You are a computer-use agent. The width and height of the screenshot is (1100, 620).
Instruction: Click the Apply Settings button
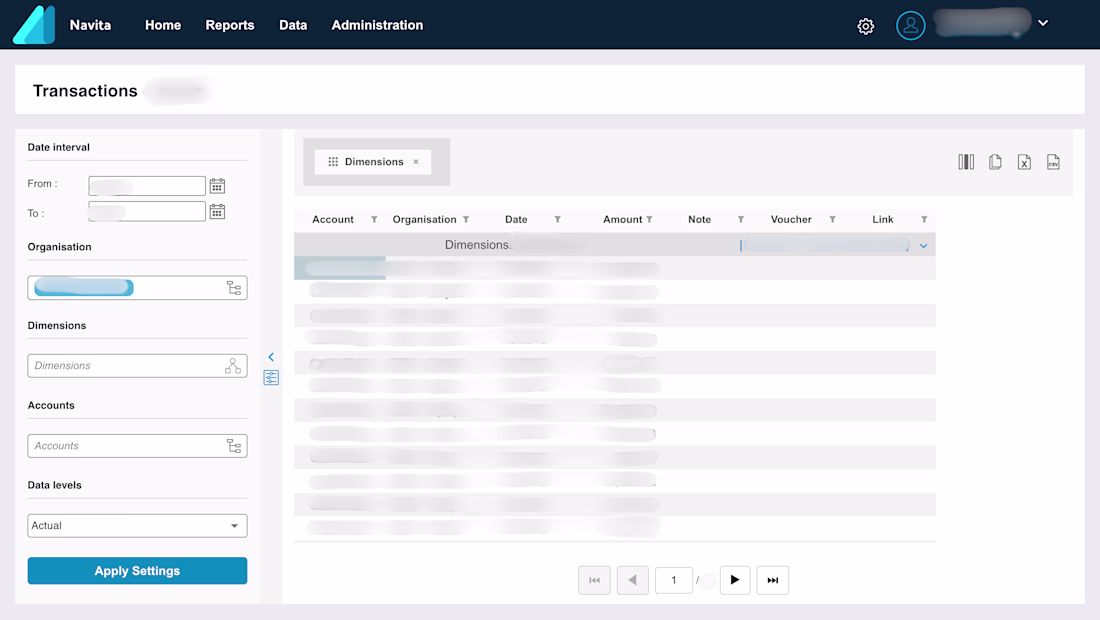pos(138,571)
